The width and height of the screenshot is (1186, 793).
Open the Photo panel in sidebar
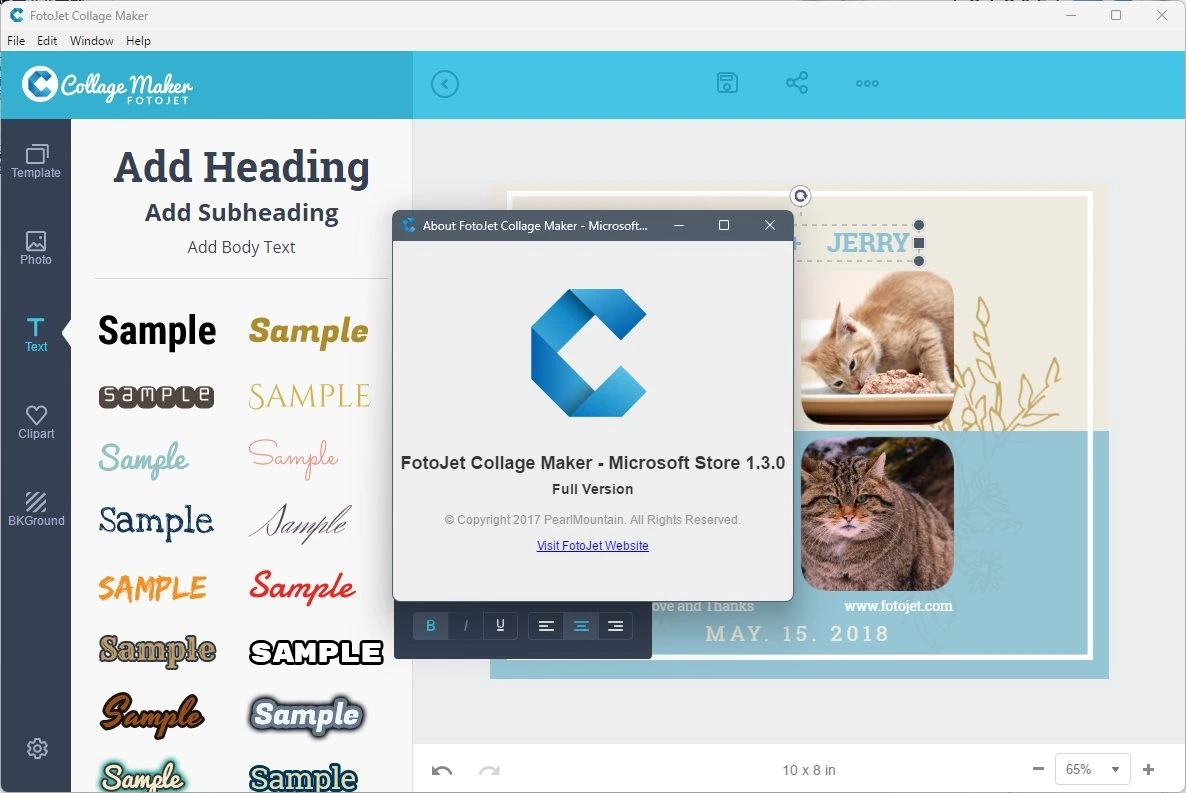pyautogui.click(x=36, y=248)
